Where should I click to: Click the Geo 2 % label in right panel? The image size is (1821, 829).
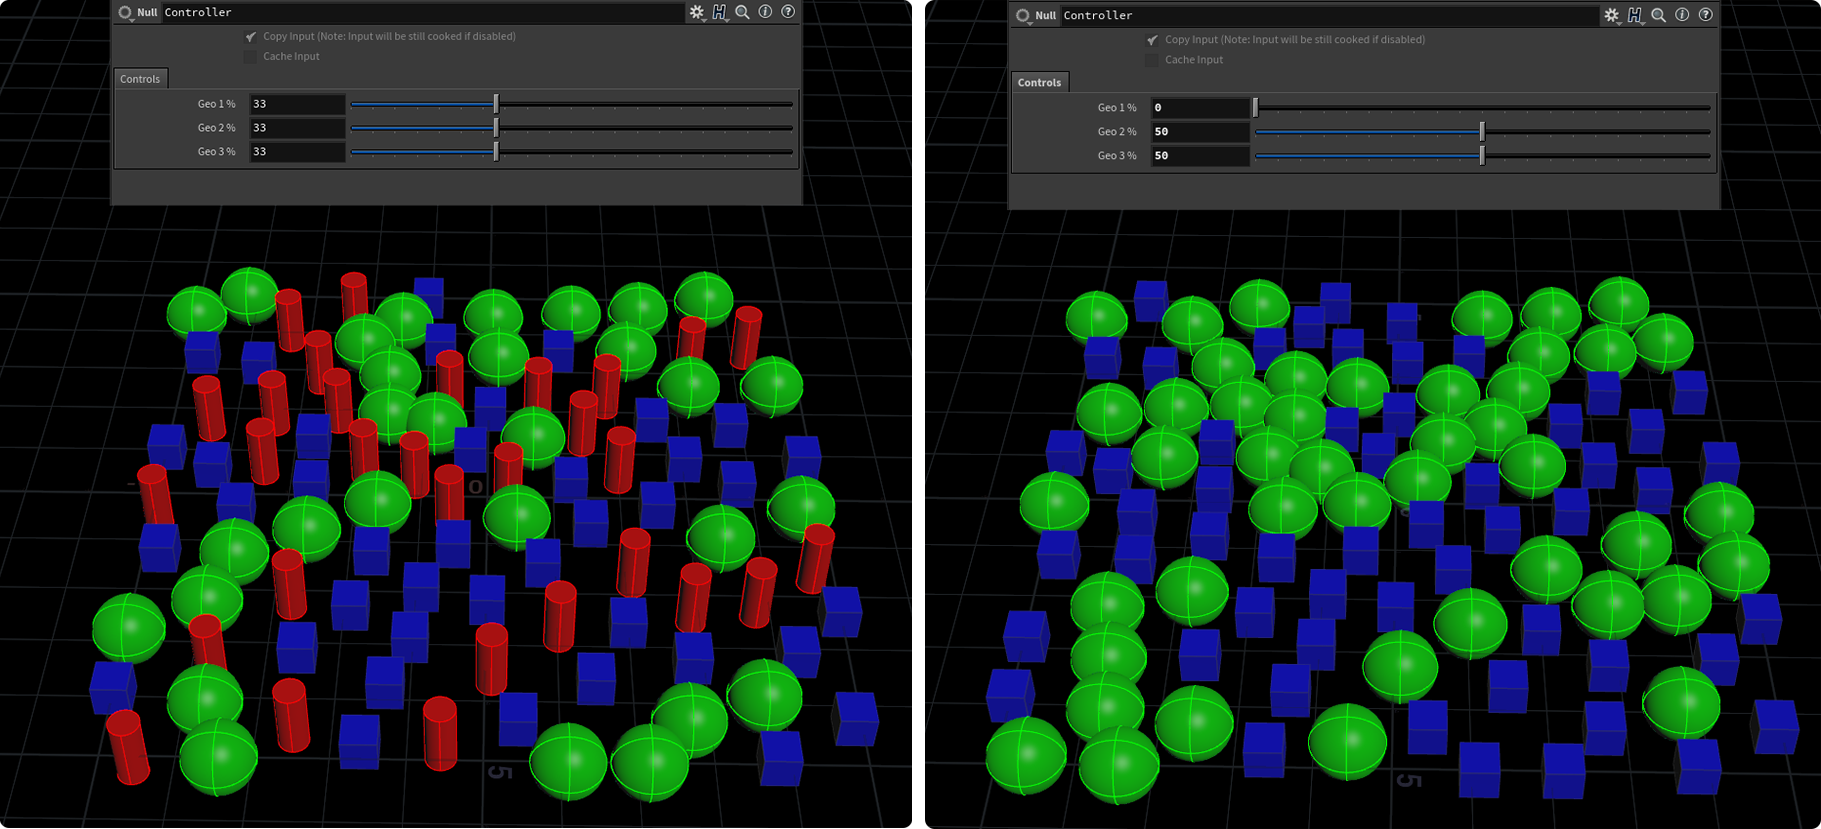[1117, 132]
